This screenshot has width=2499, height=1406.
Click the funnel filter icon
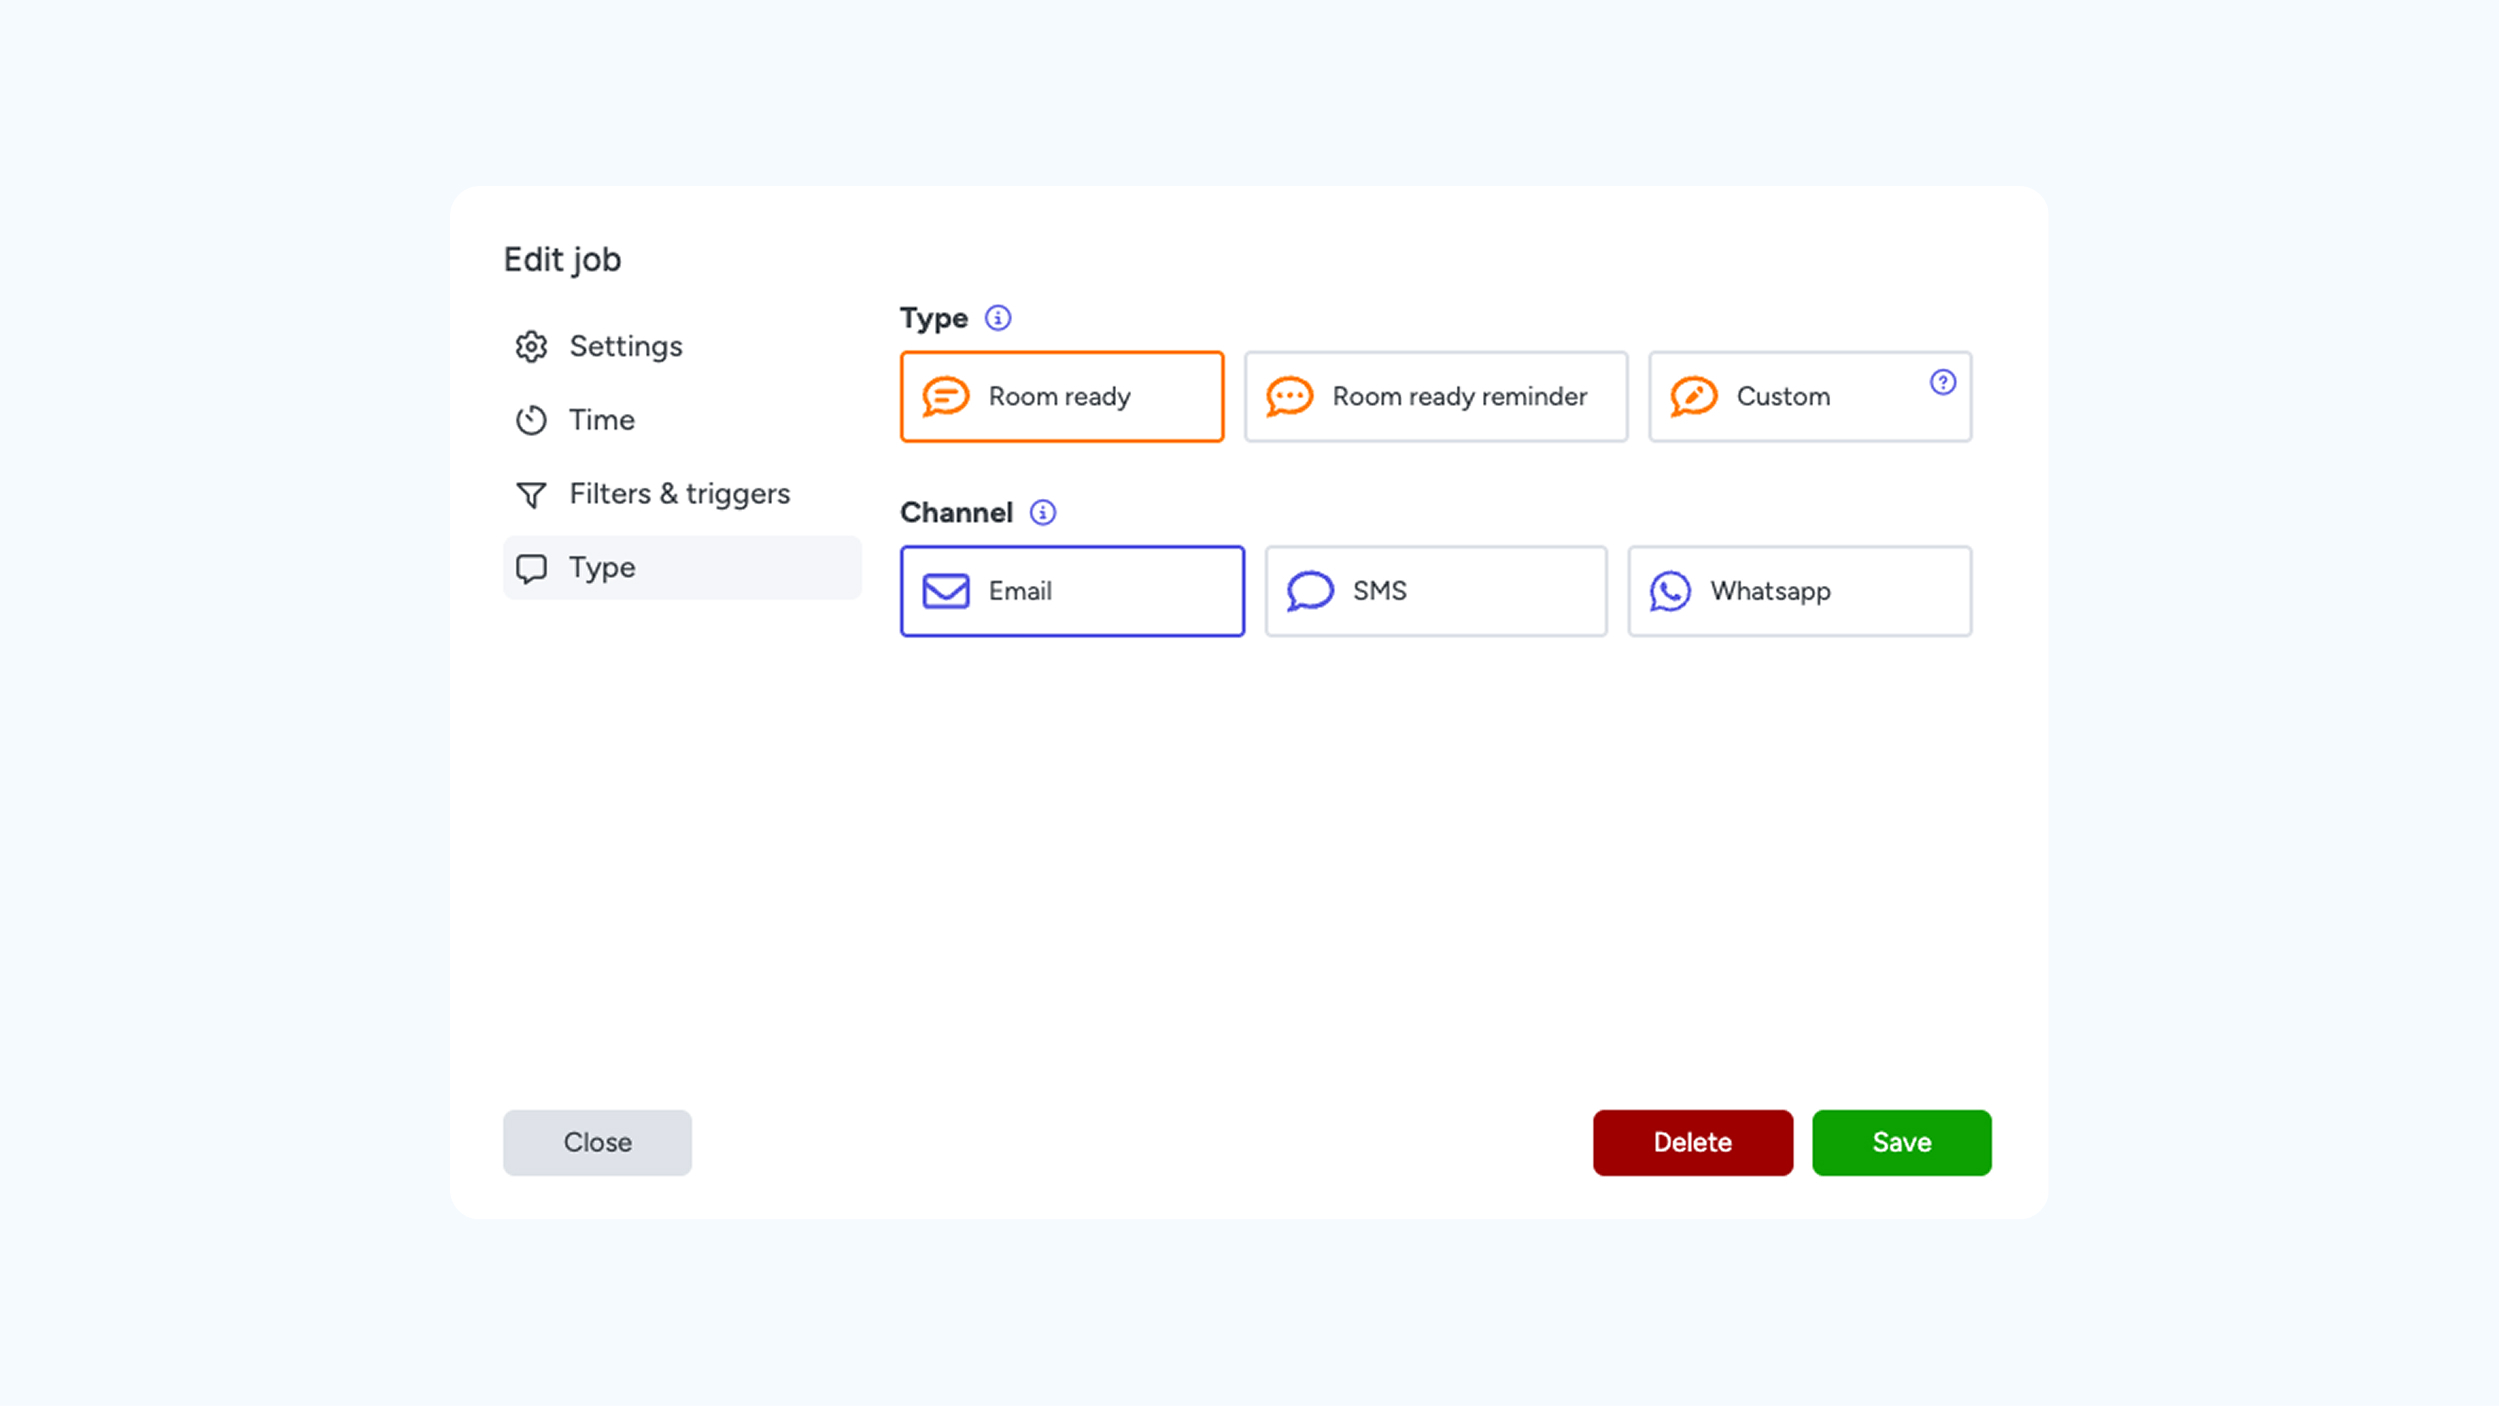(531, 494)
